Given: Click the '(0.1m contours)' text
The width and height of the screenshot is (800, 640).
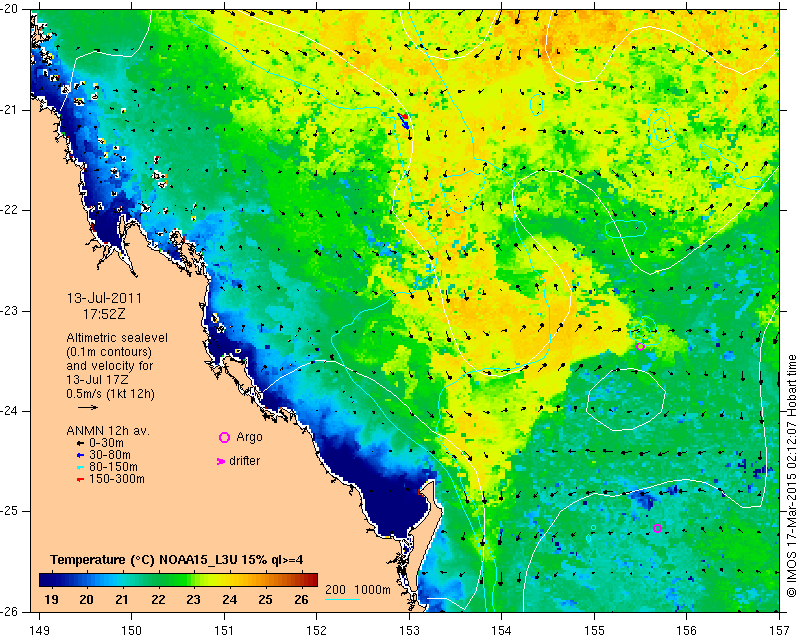Looking at the screenshot, I should [109, 352].
